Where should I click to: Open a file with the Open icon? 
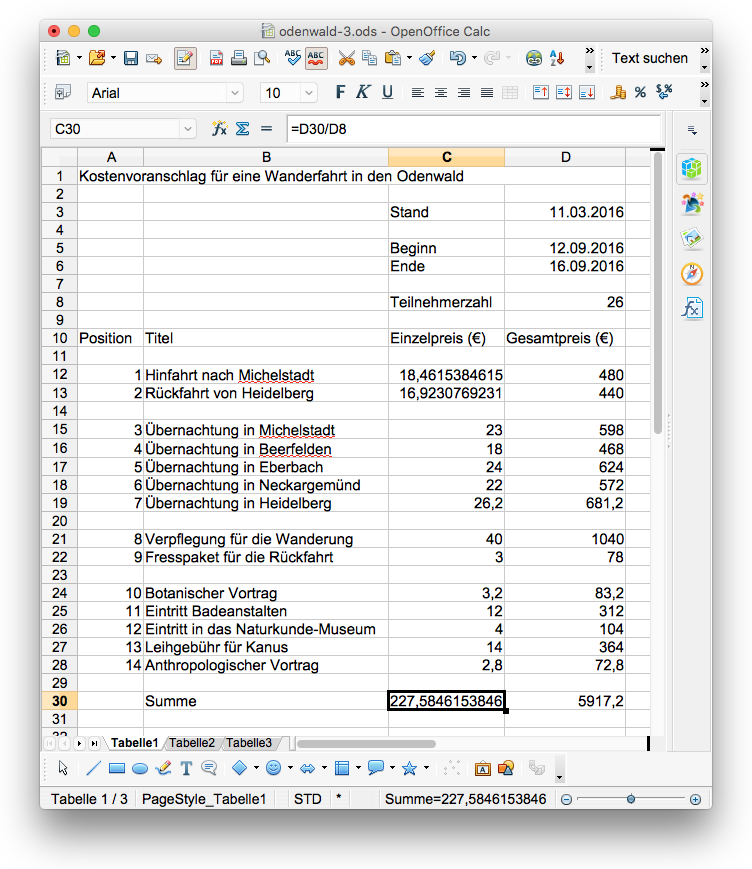97,58
